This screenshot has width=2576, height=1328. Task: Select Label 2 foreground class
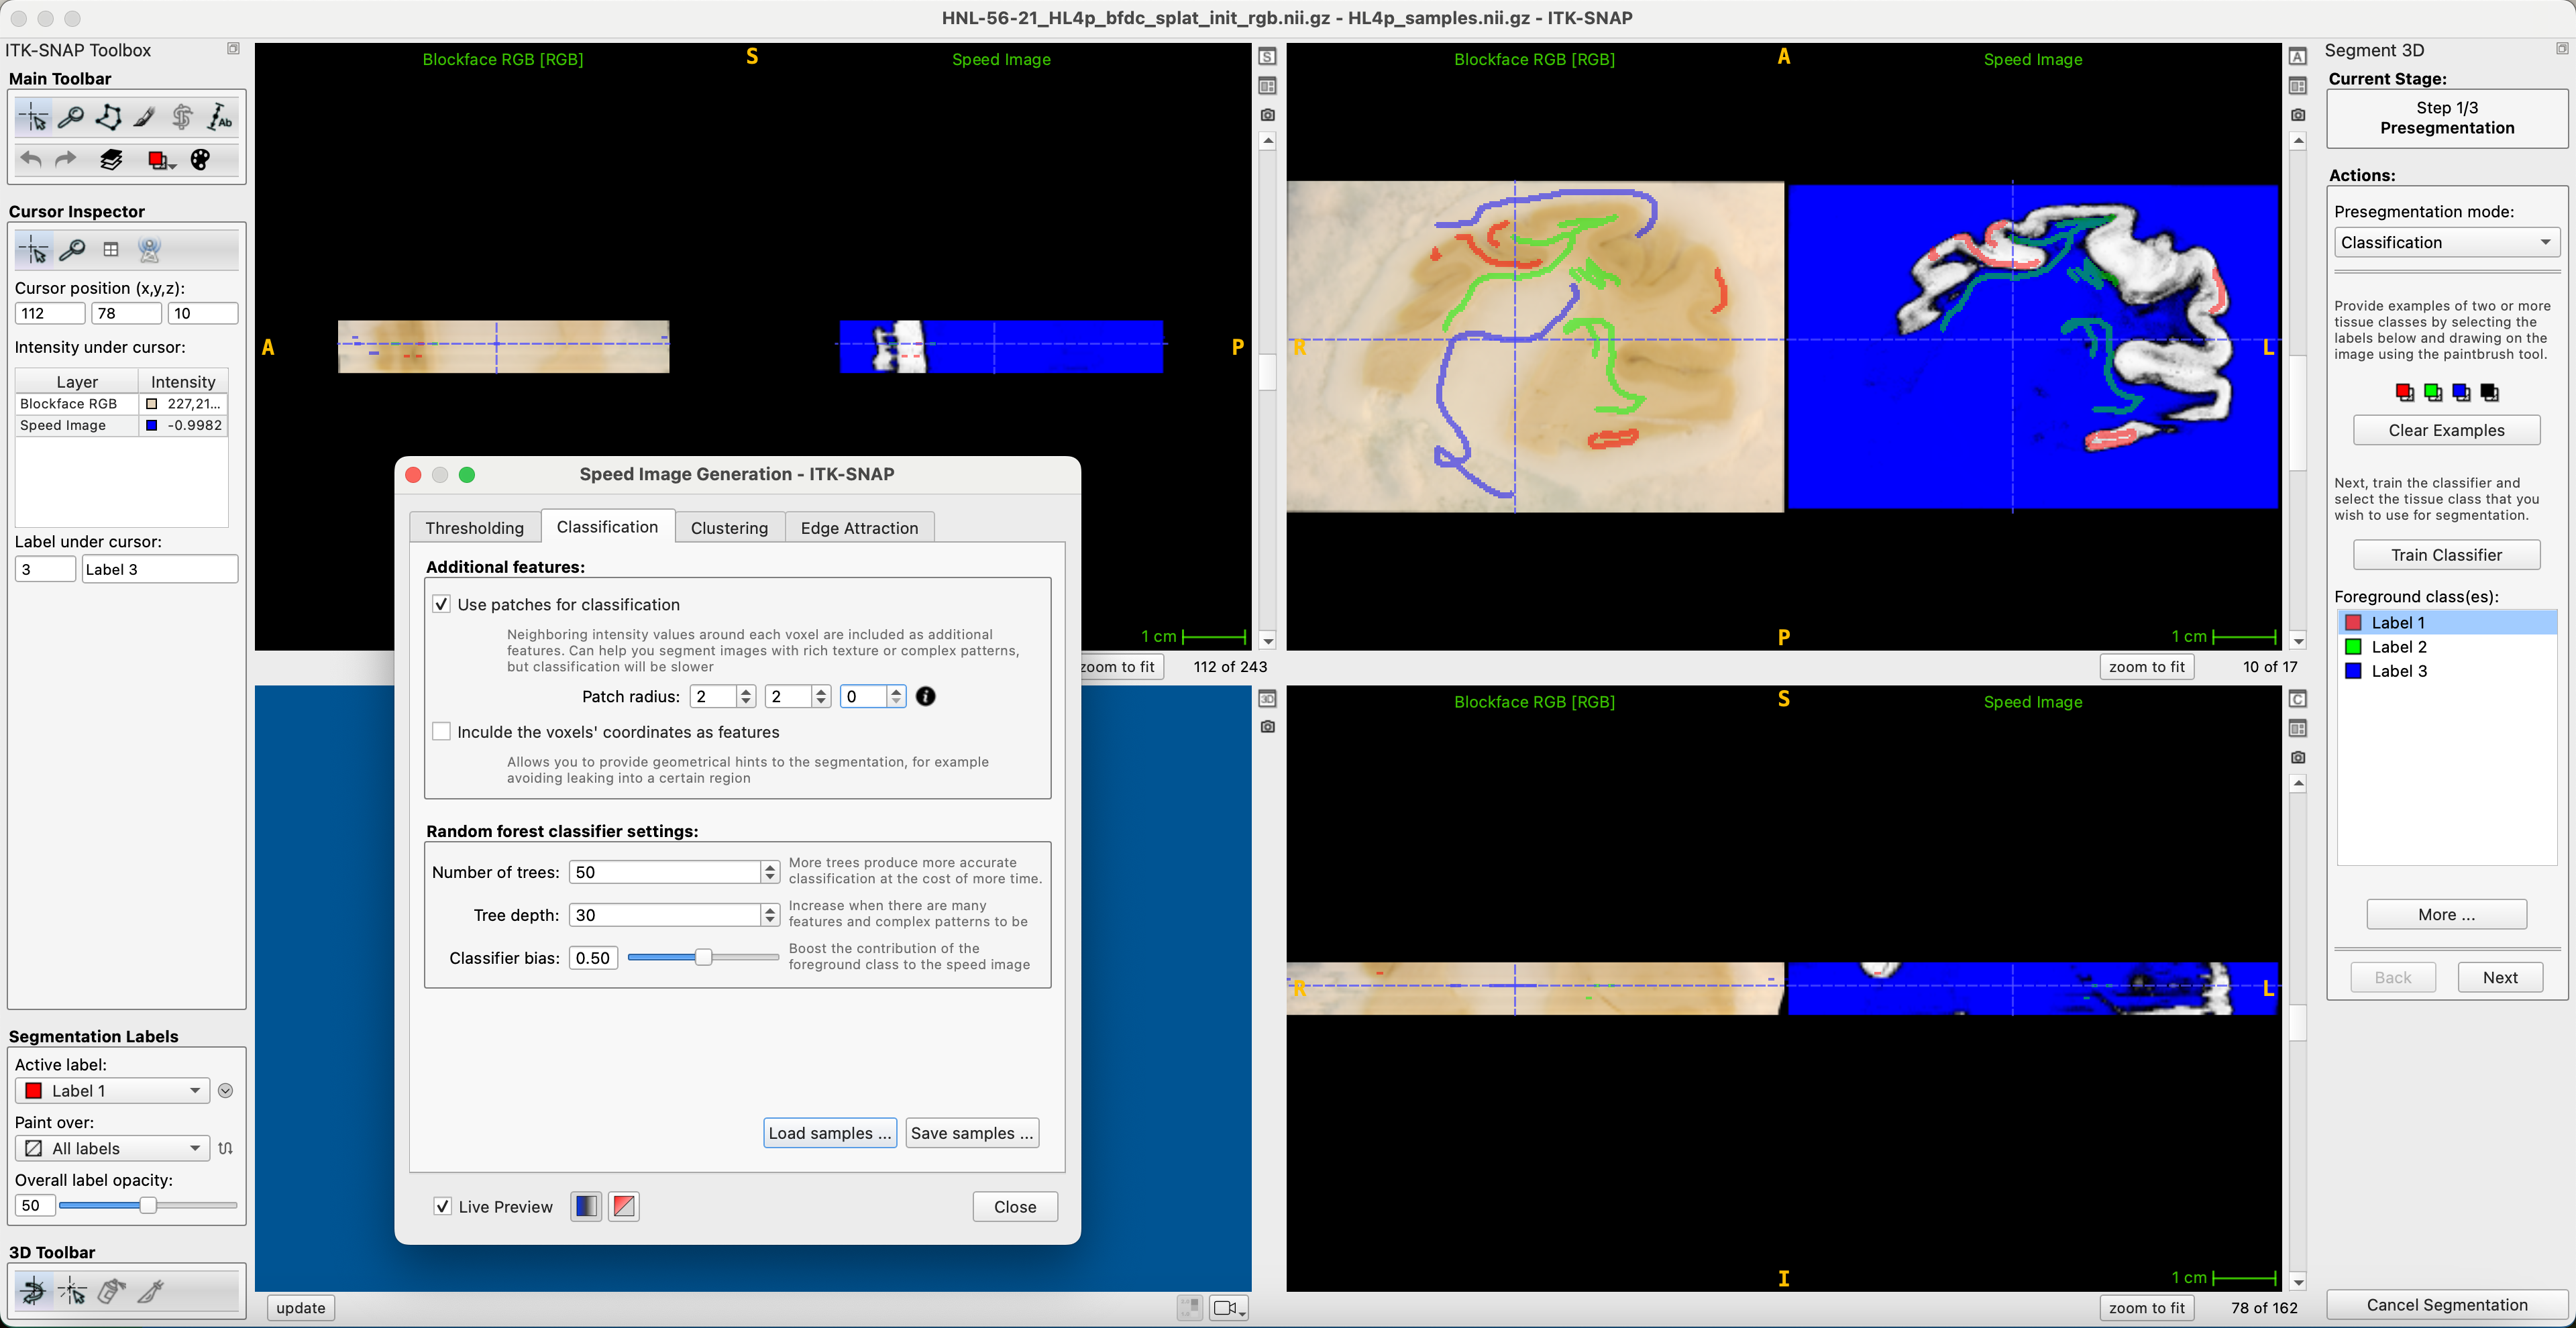[2447, 647]
